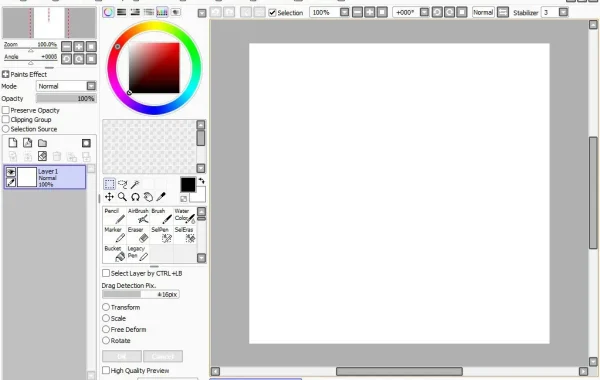This screenshot has width=600, height=380.
Task: Select the Lasso tool
Action: [122, 184]
